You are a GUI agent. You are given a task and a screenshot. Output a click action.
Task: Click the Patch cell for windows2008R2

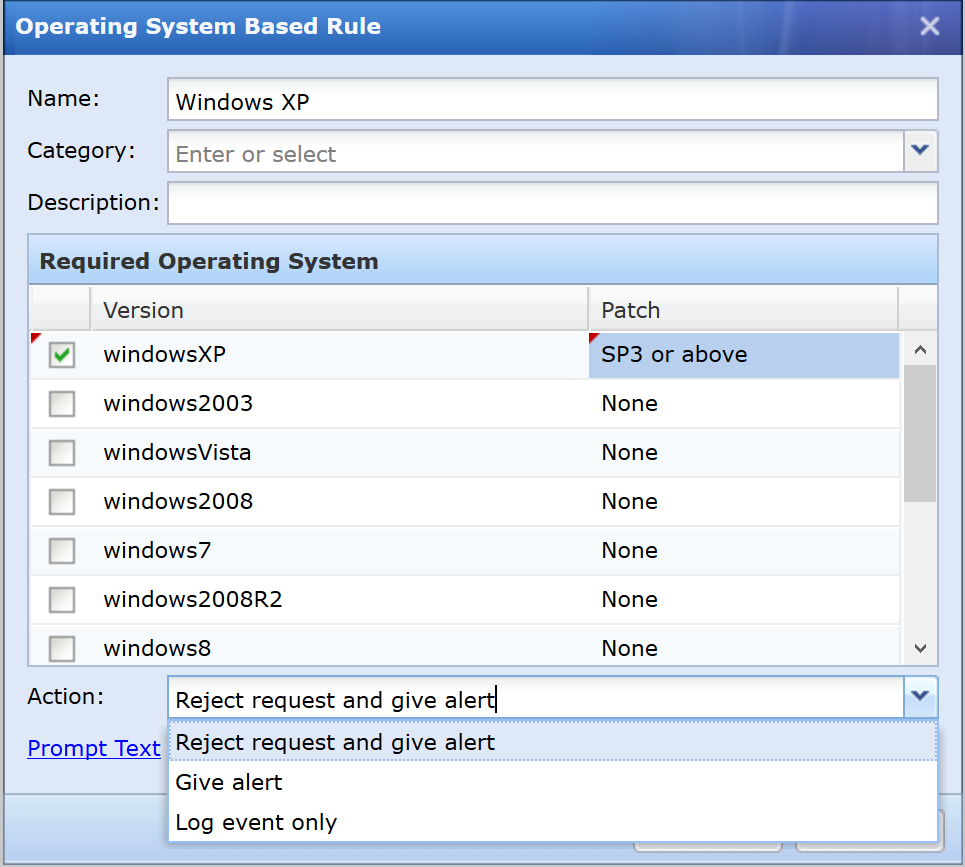tap(743, 599)
